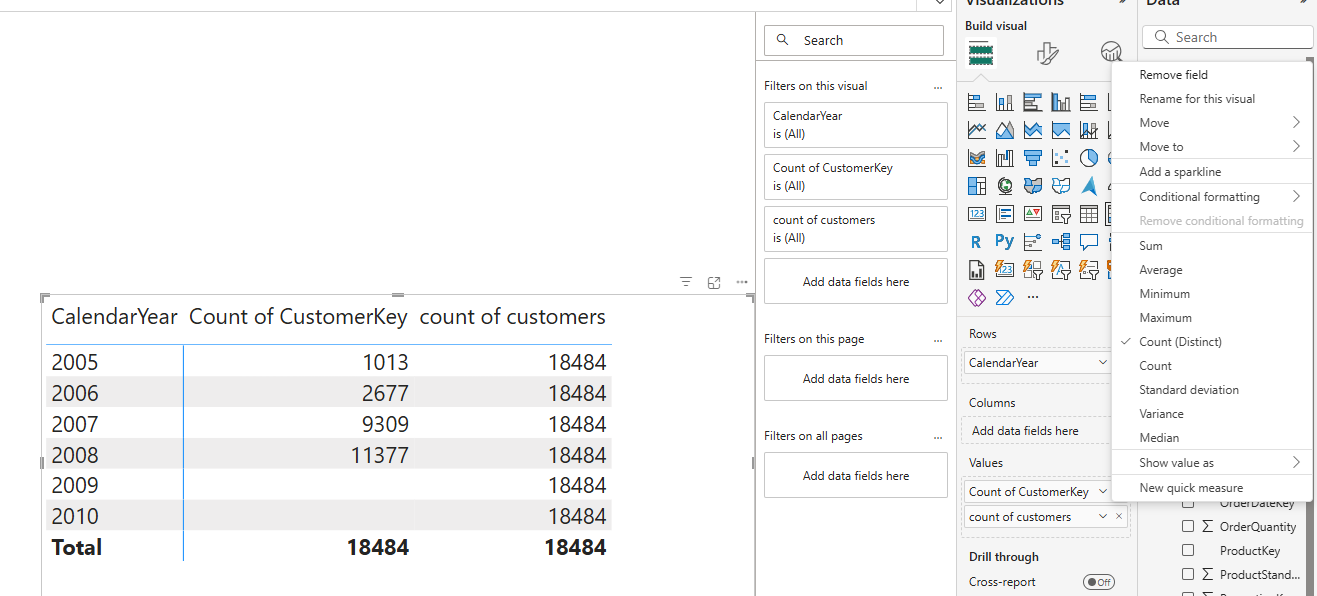Choose the Q&A speech bubble visual
The height and width of the screenshot is (596, 1317).
[1089, 242]
